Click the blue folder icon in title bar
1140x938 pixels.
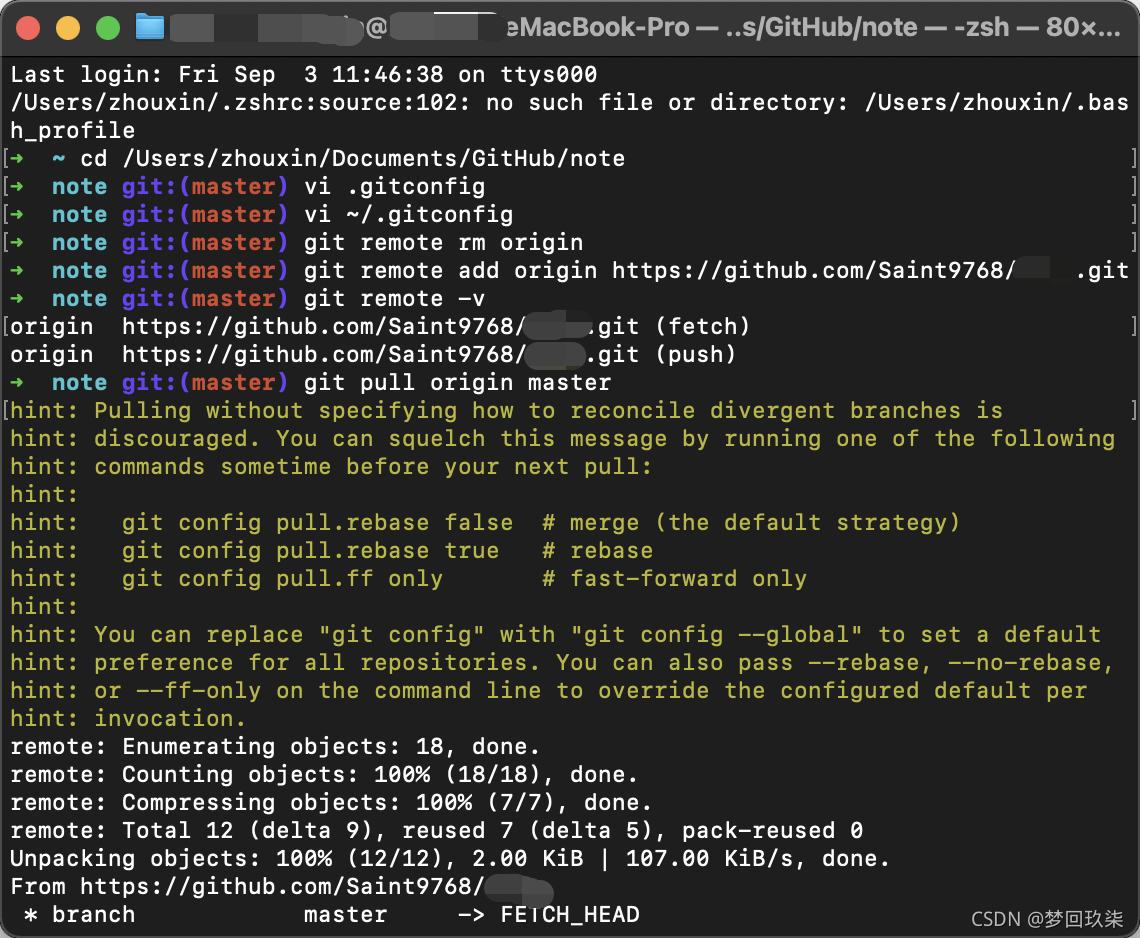150,27
